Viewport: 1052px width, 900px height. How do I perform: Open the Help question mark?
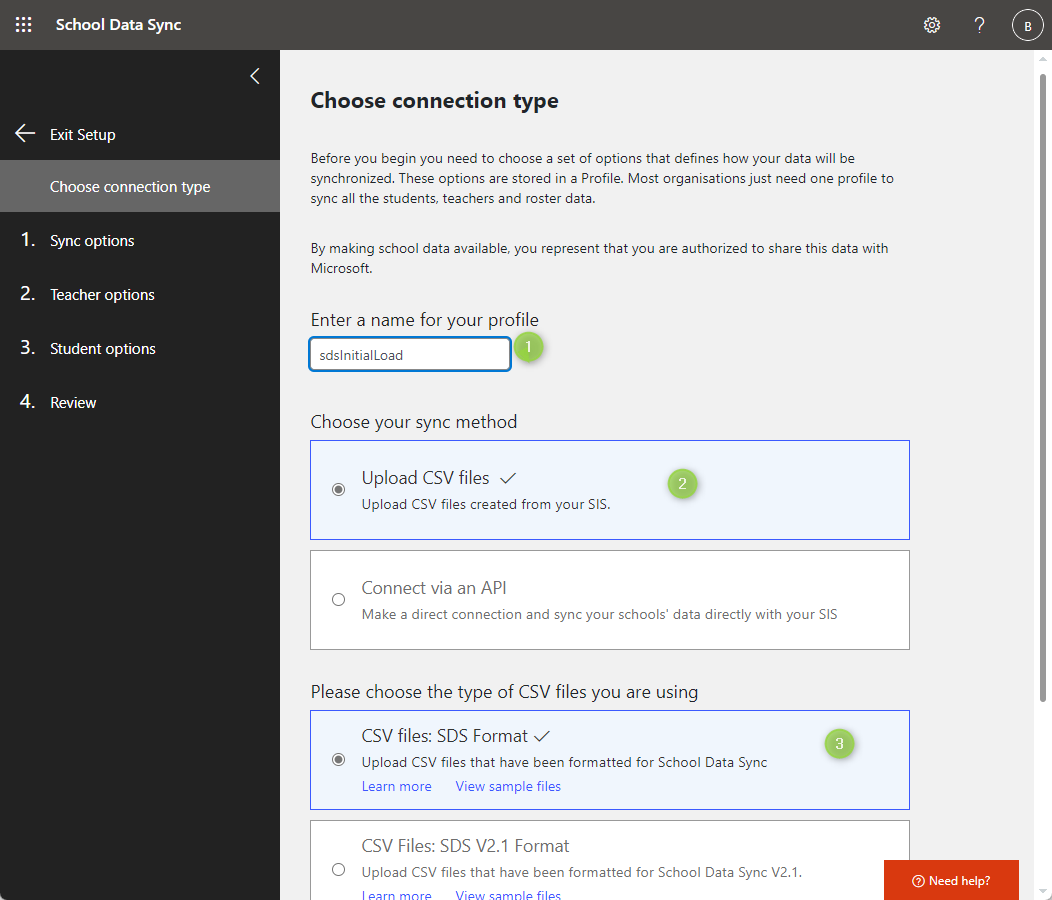click(979, 25)
